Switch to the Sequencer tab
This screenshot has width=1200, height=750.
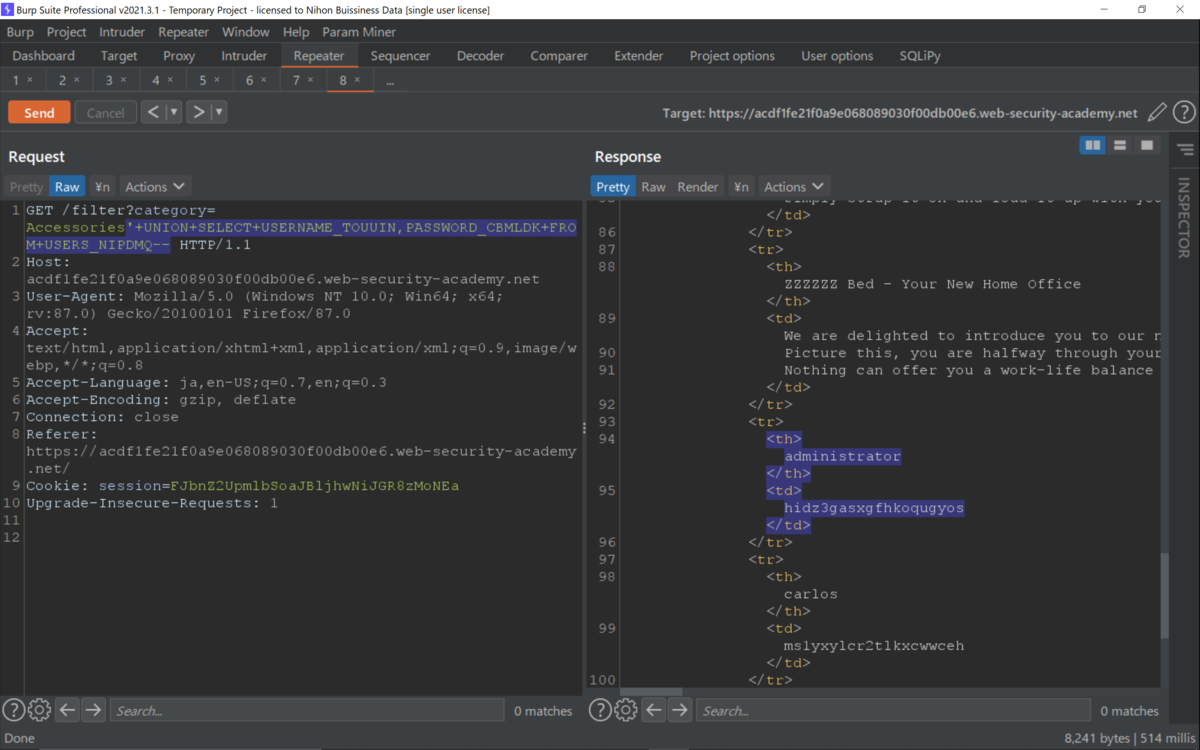[x=400, y=56]
